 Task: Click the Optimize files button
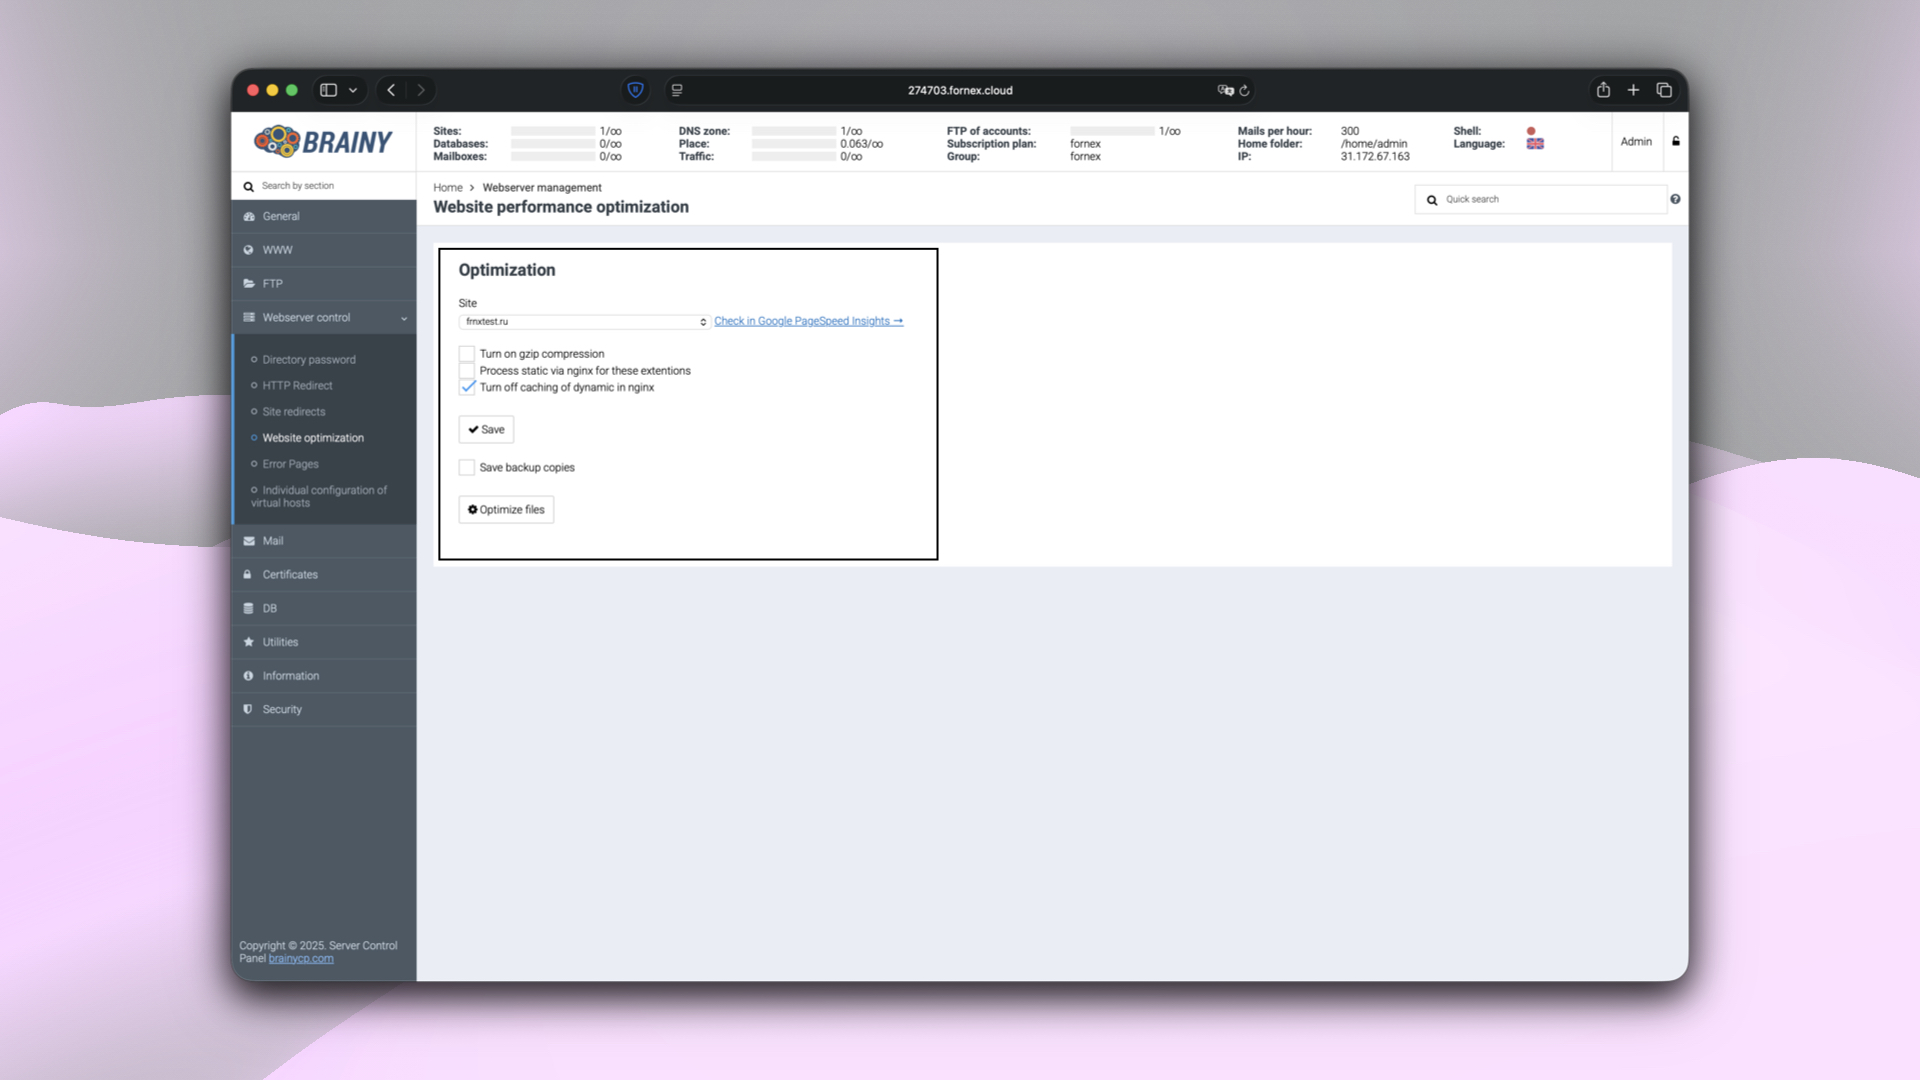pyautogui.click(x=505, y=509)
